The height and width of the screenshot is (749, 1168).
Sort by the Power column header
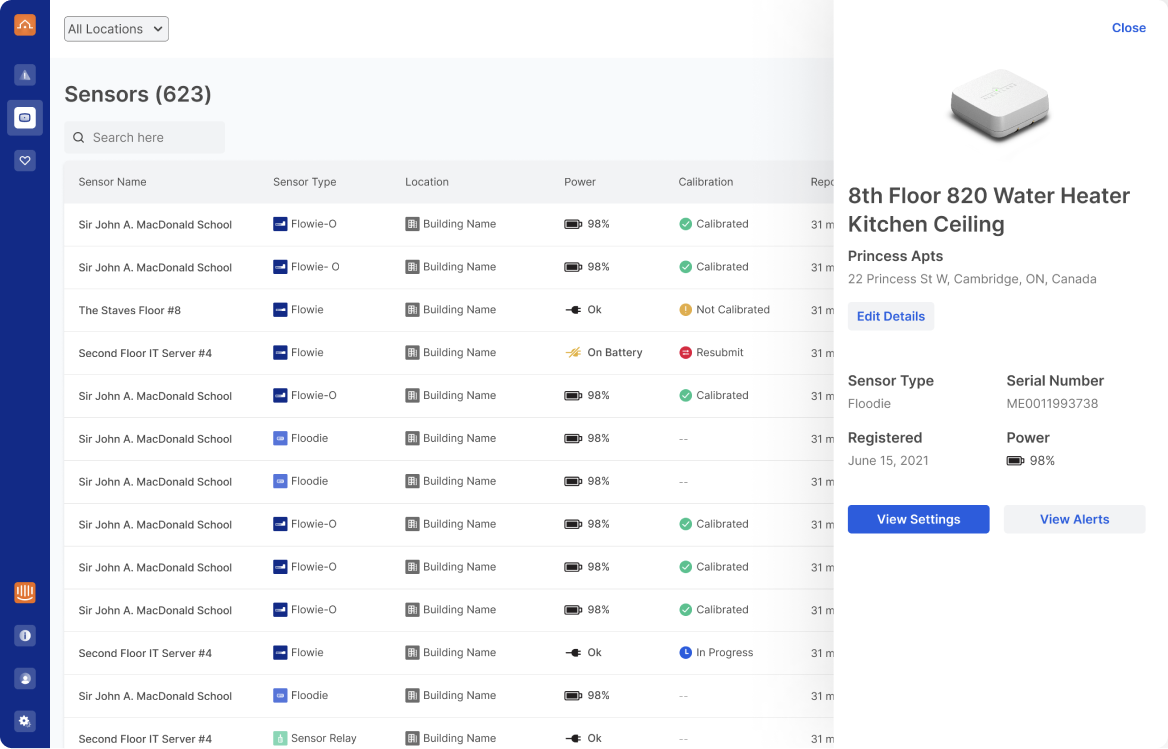coord(580,182)
